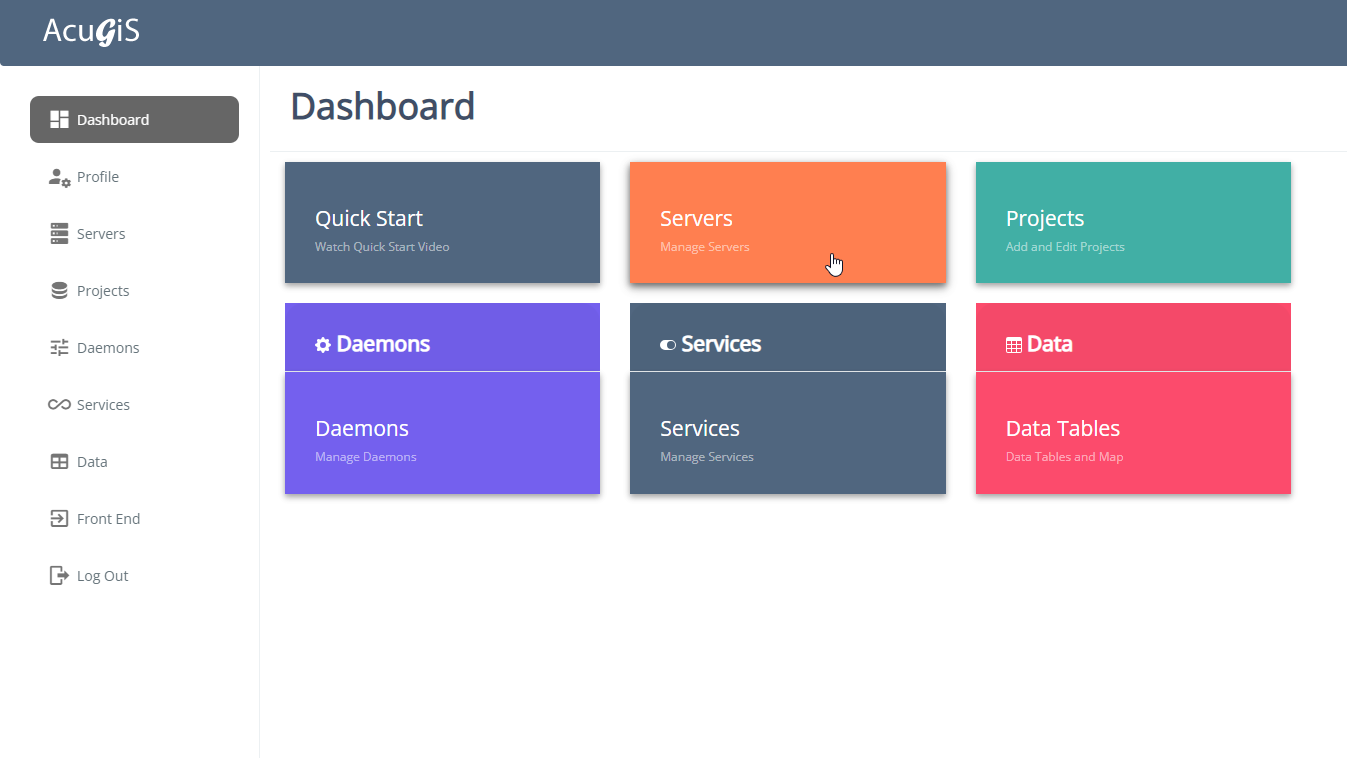Screen dimensions: 1347x758
Task: Click the Data table icon in sidebar
Action: pos(59,462)
